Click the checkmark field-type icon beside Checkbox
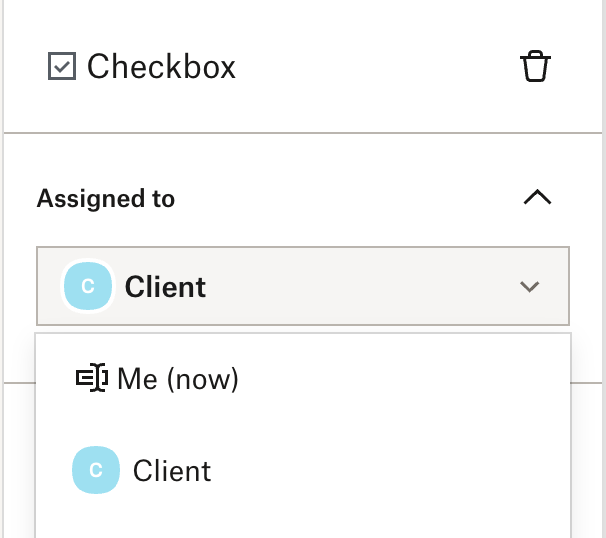 pyautogui.click(x=62, y=66)
